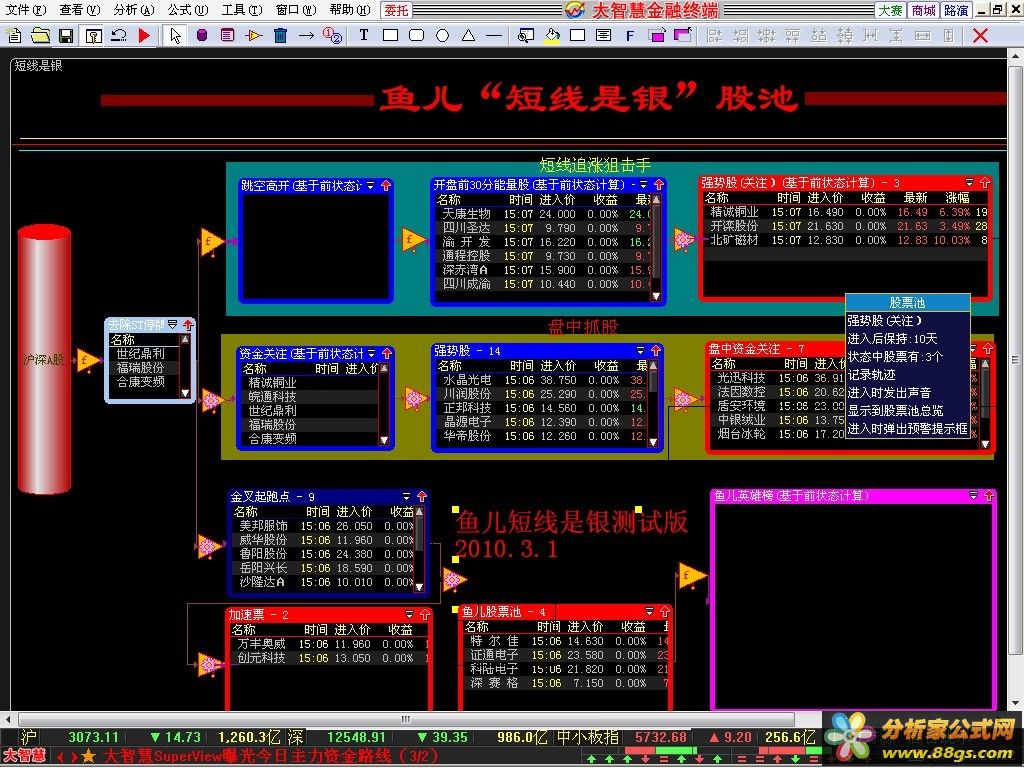Select the connector arrow tool

[x=306, y=35]
